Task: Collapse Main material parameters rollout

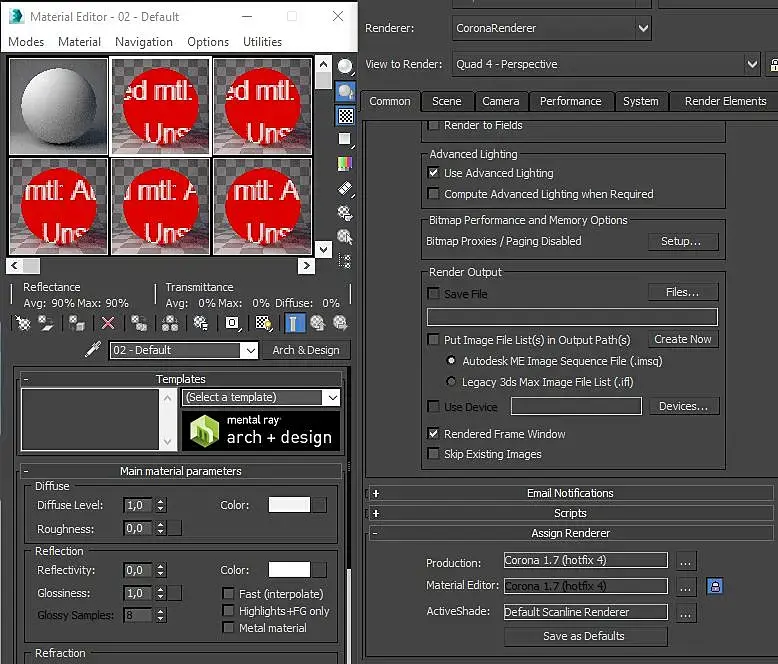Action: 181,471
